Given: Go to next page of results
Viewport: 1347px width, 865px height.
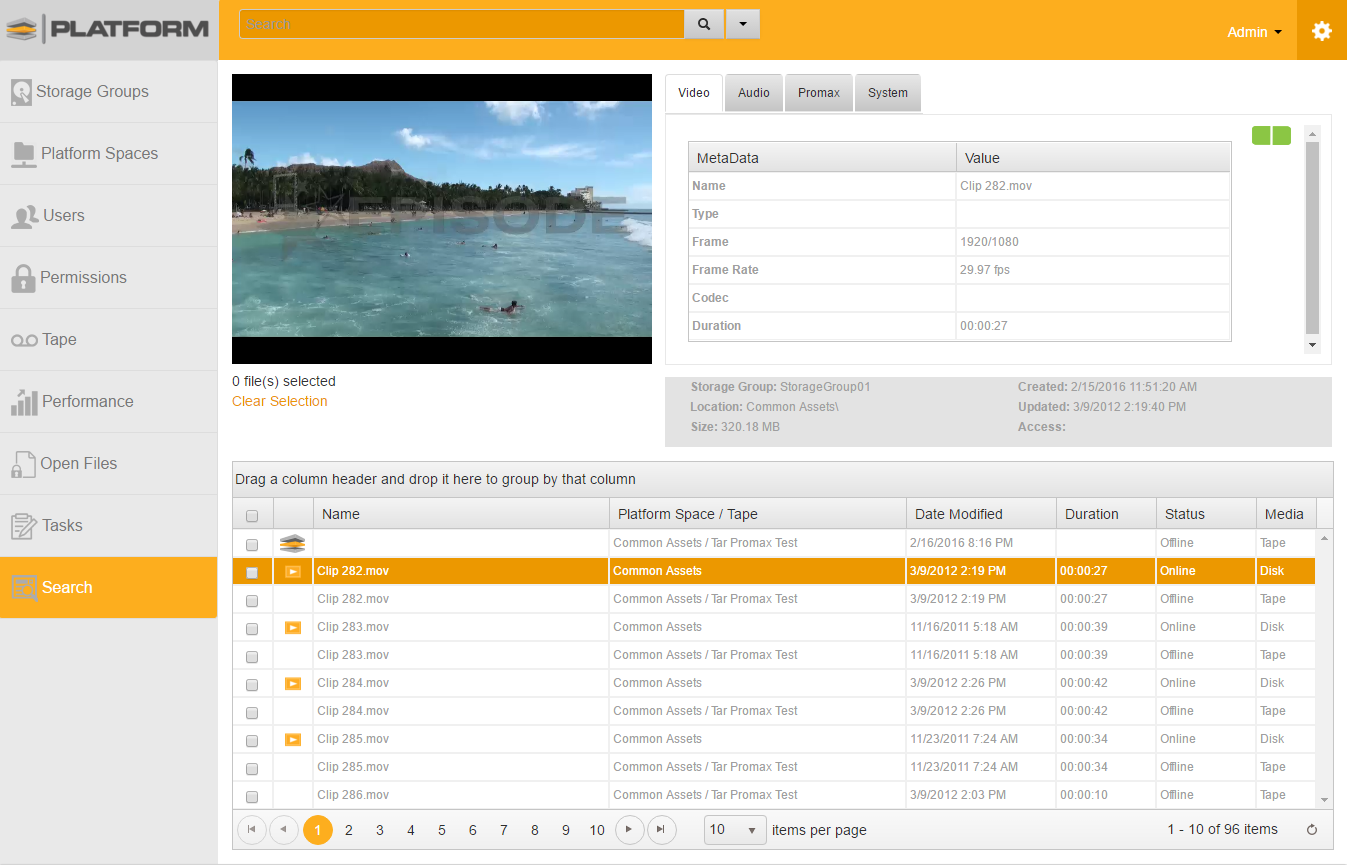Looking at the screenshot, I should click(629, 830).
